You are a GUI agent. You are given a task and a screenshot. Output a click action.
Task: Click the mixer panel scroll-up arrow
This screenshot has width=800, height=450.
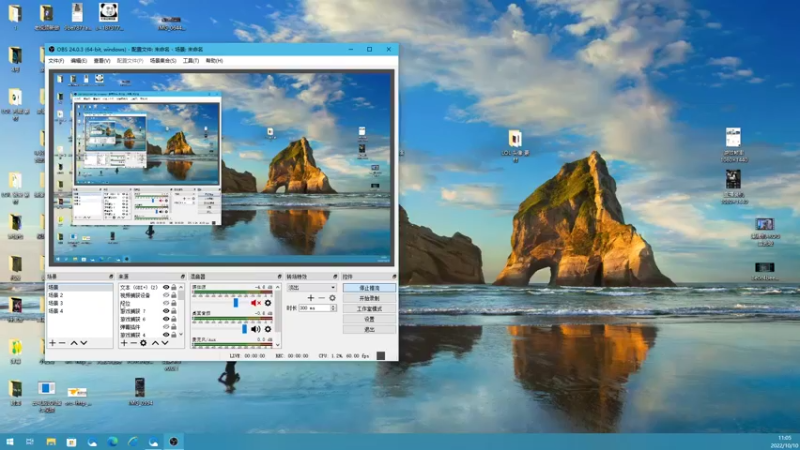pyautogui.click(x=278, y=287)
